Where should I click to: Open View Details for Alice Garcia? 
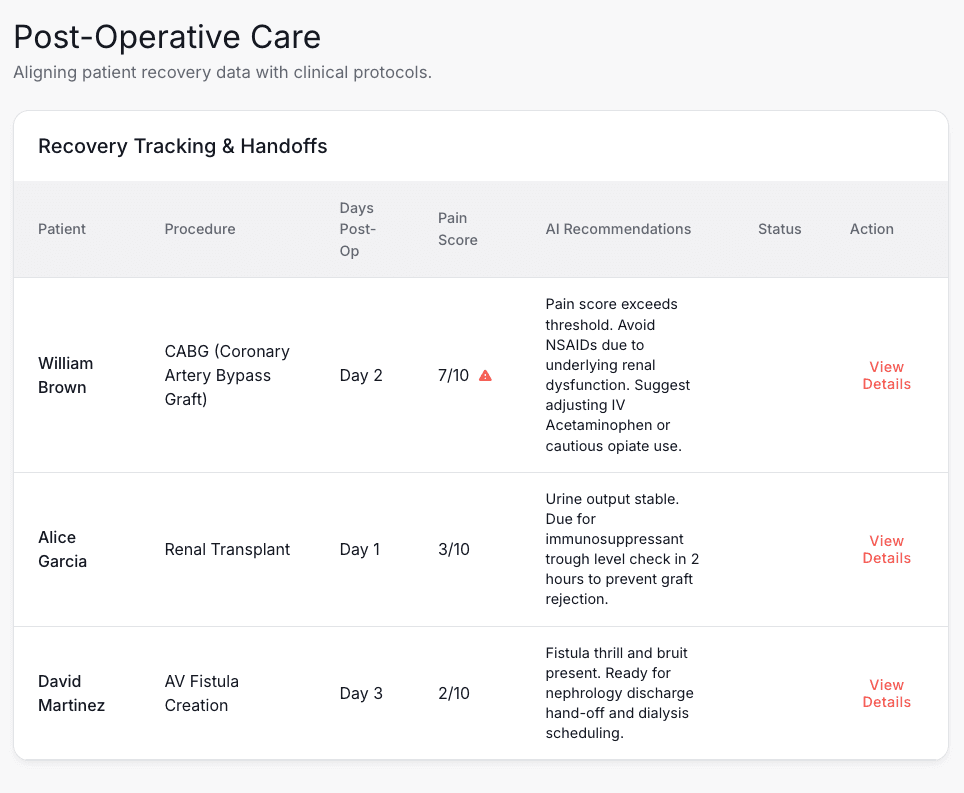(x=886, y=550)
